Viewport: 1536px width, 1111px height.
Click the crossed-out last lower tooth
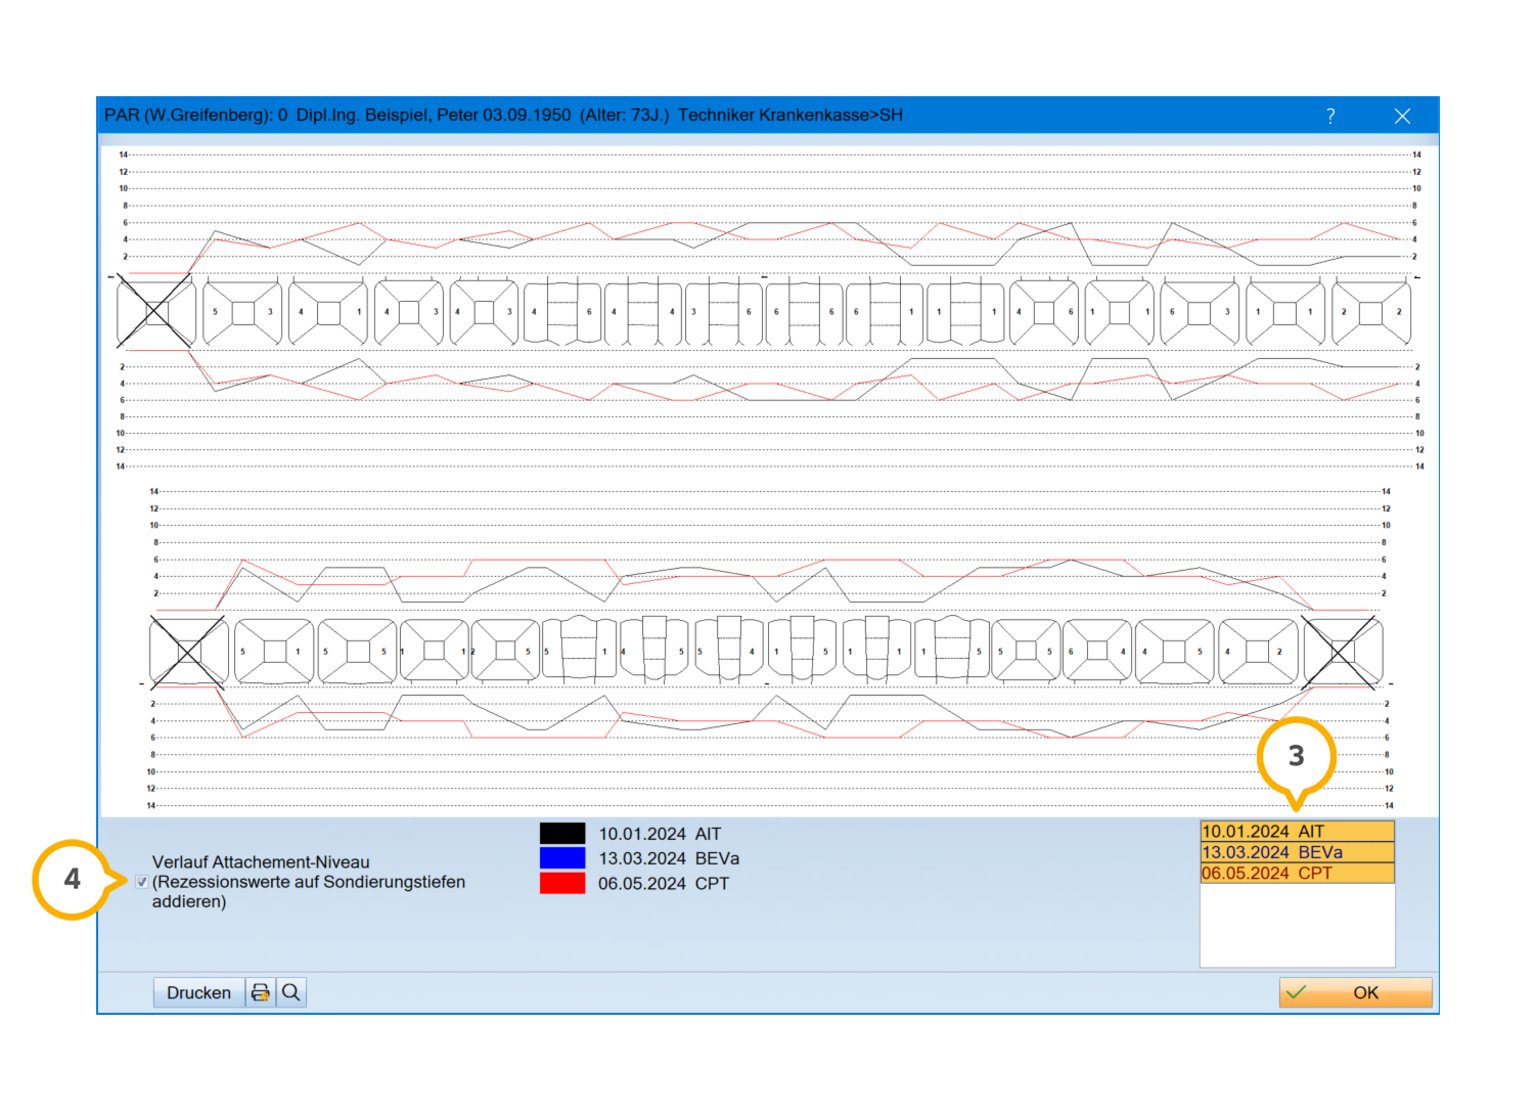point(1342,652)
